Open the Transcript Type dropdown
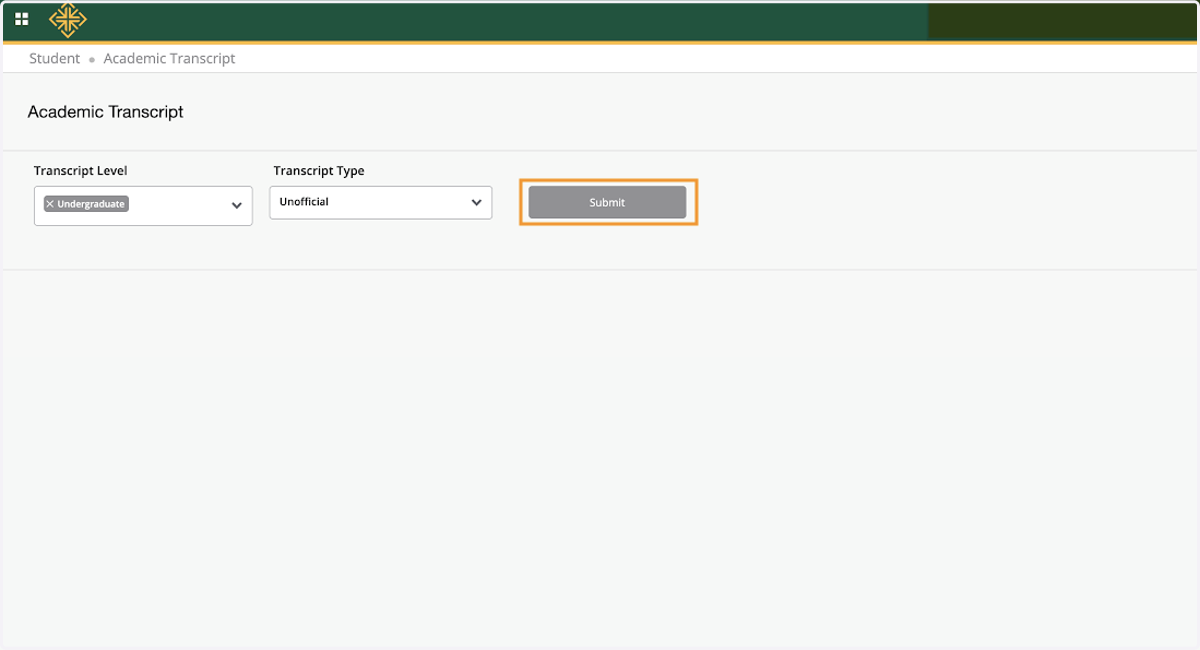Viewport: 1200px width, 650px height. [x=380, y=202]
